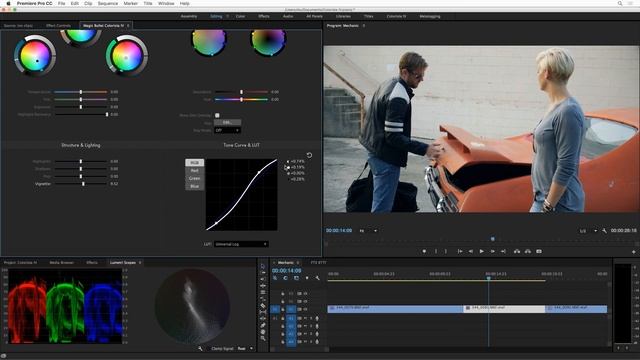Select the Hand tool

click(263, 331)
